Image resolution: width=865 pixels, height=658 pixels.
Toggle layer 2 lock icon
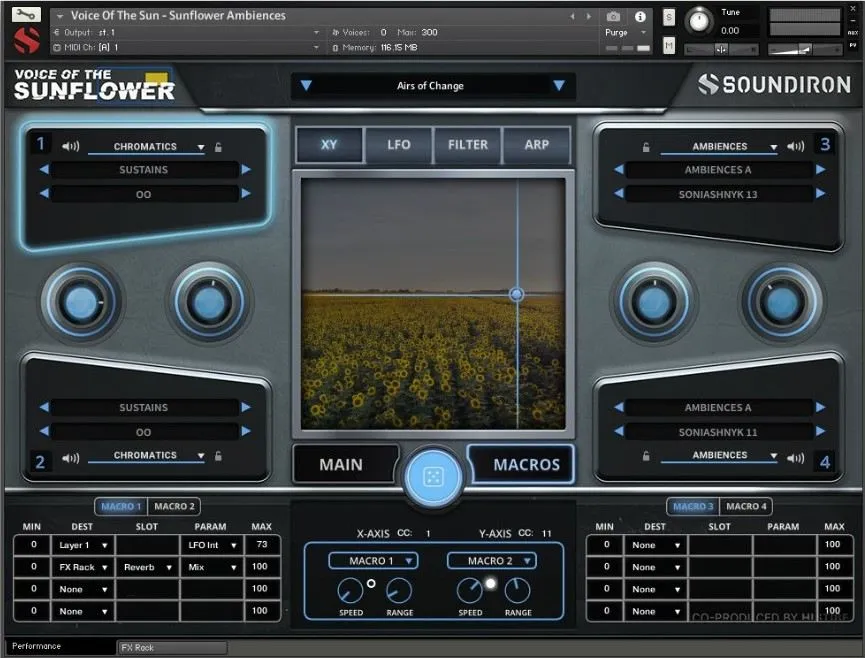[218, 456]
